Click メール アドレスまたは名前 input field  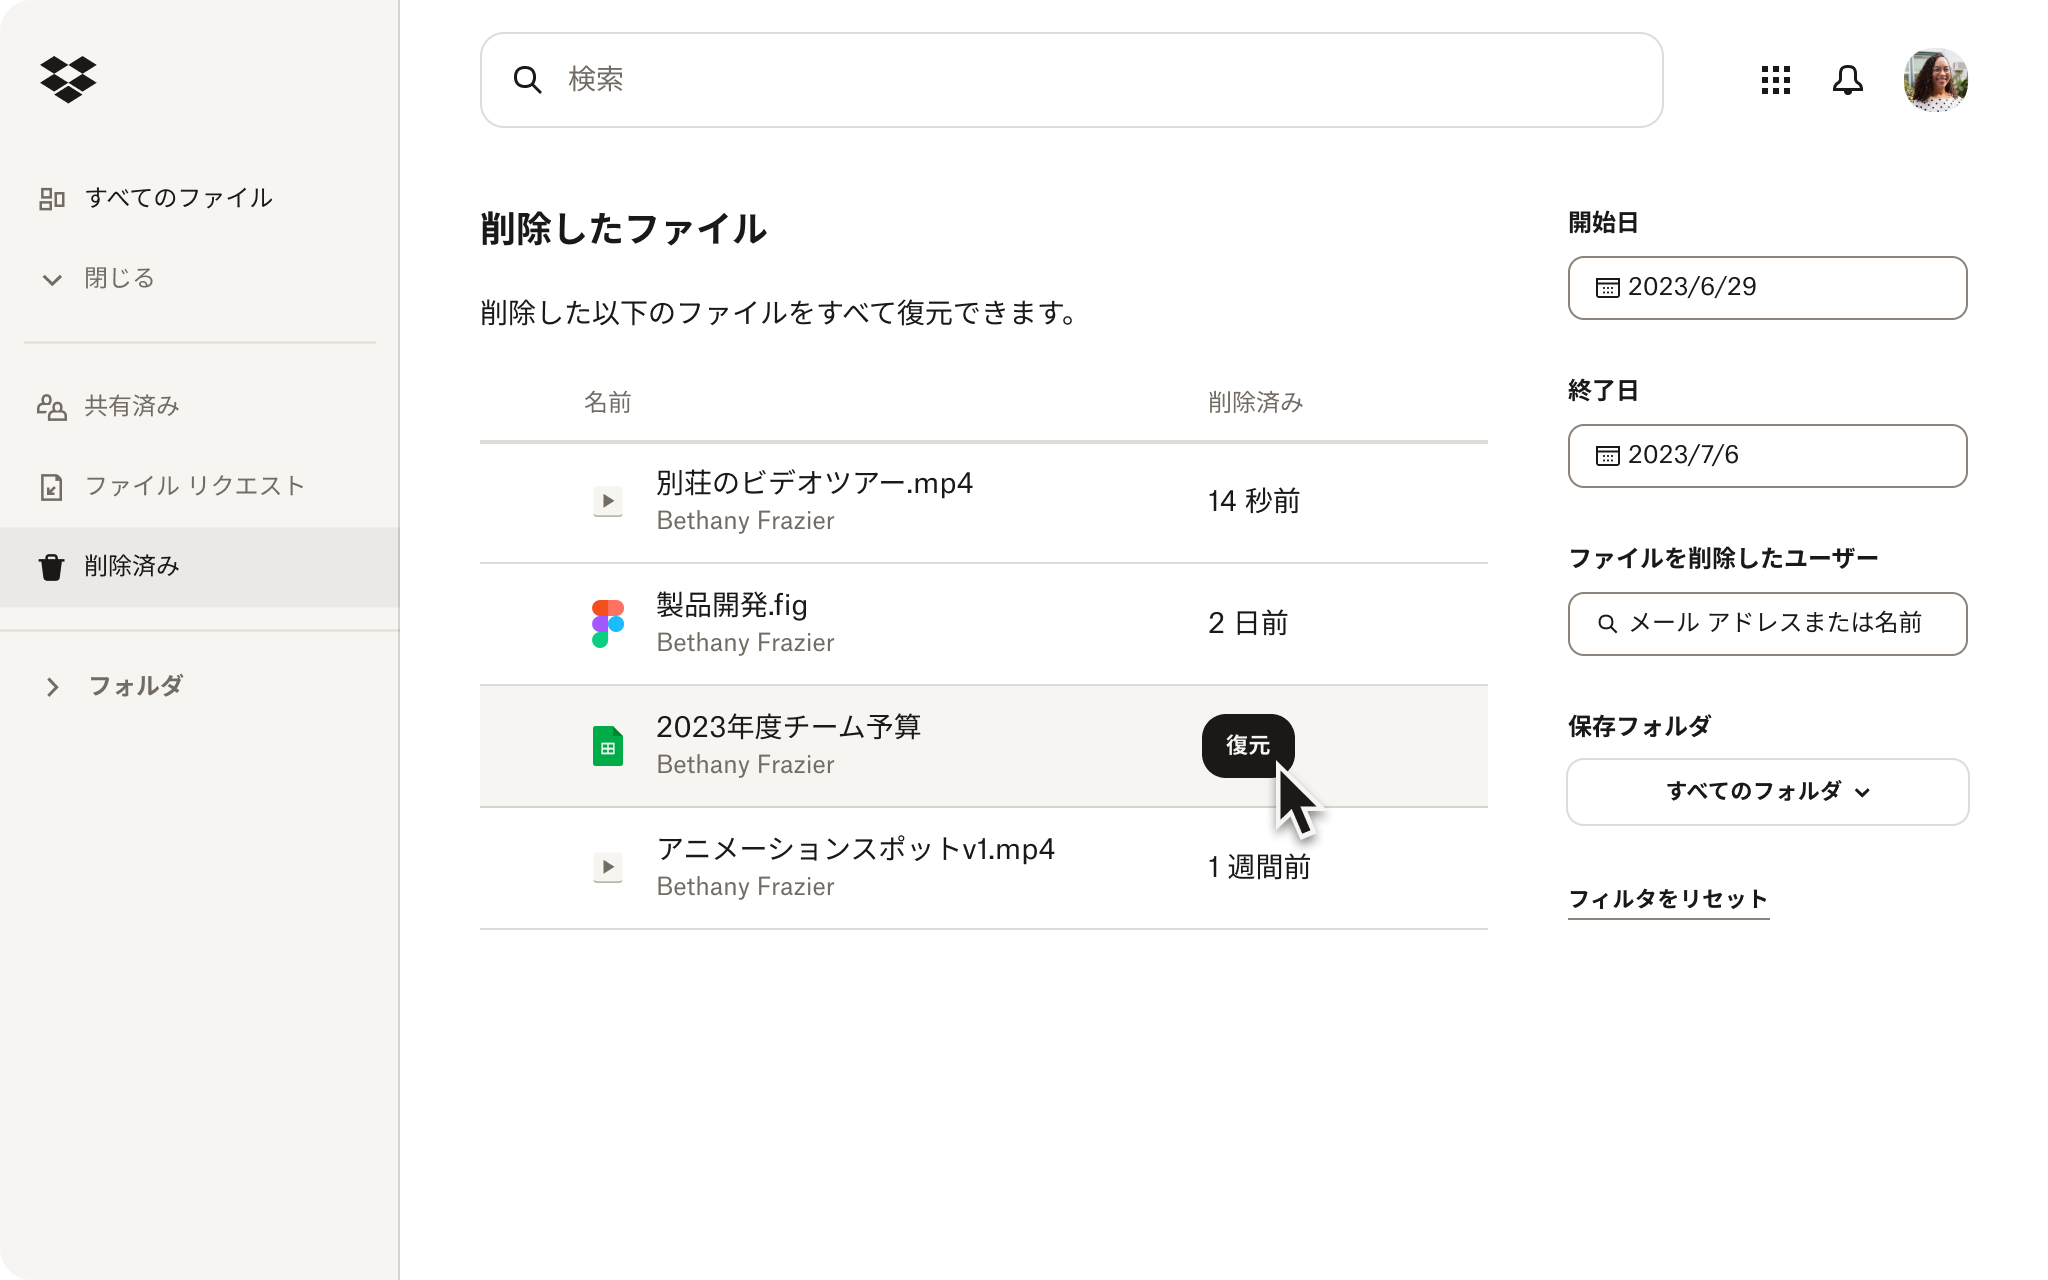[1767, 624]
